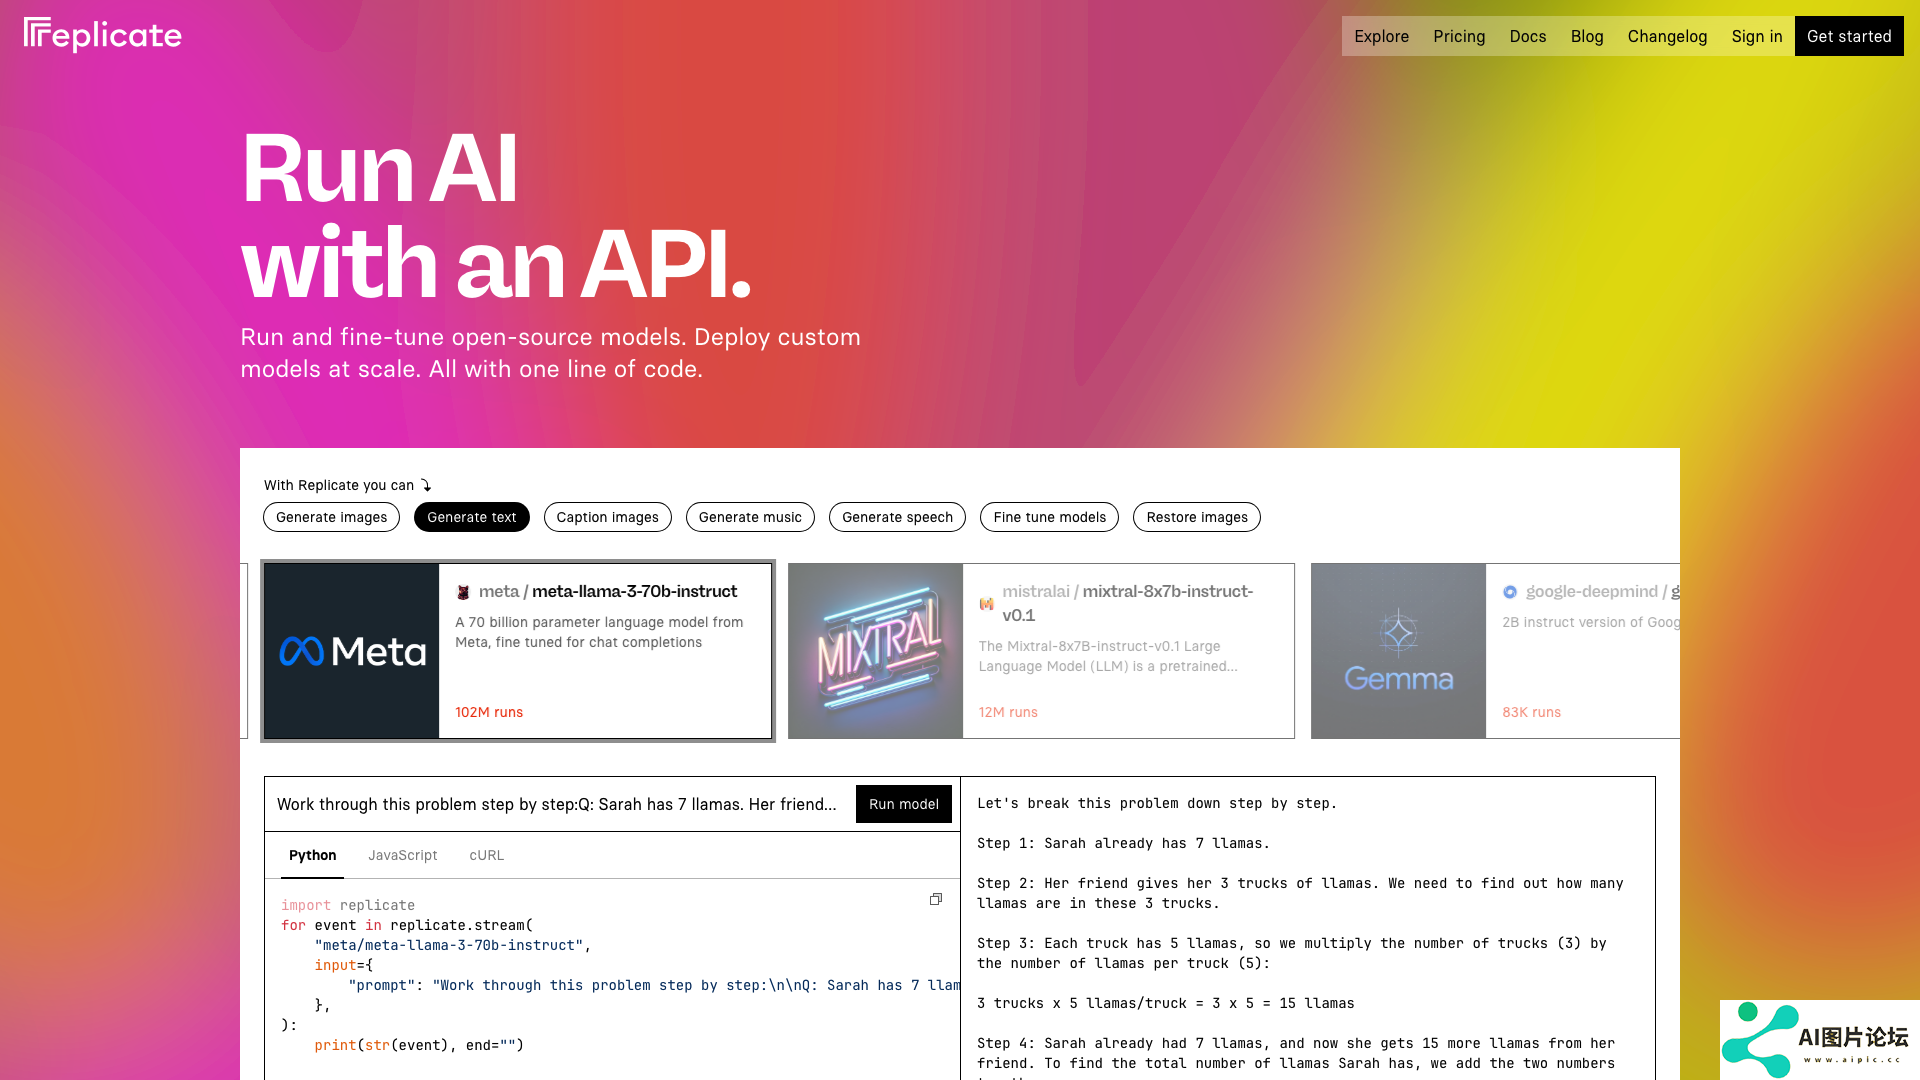Click the meta-llama description text
Image resolution: width=1920 pixels, height=1080 pixels.
[x=599, y=632]
